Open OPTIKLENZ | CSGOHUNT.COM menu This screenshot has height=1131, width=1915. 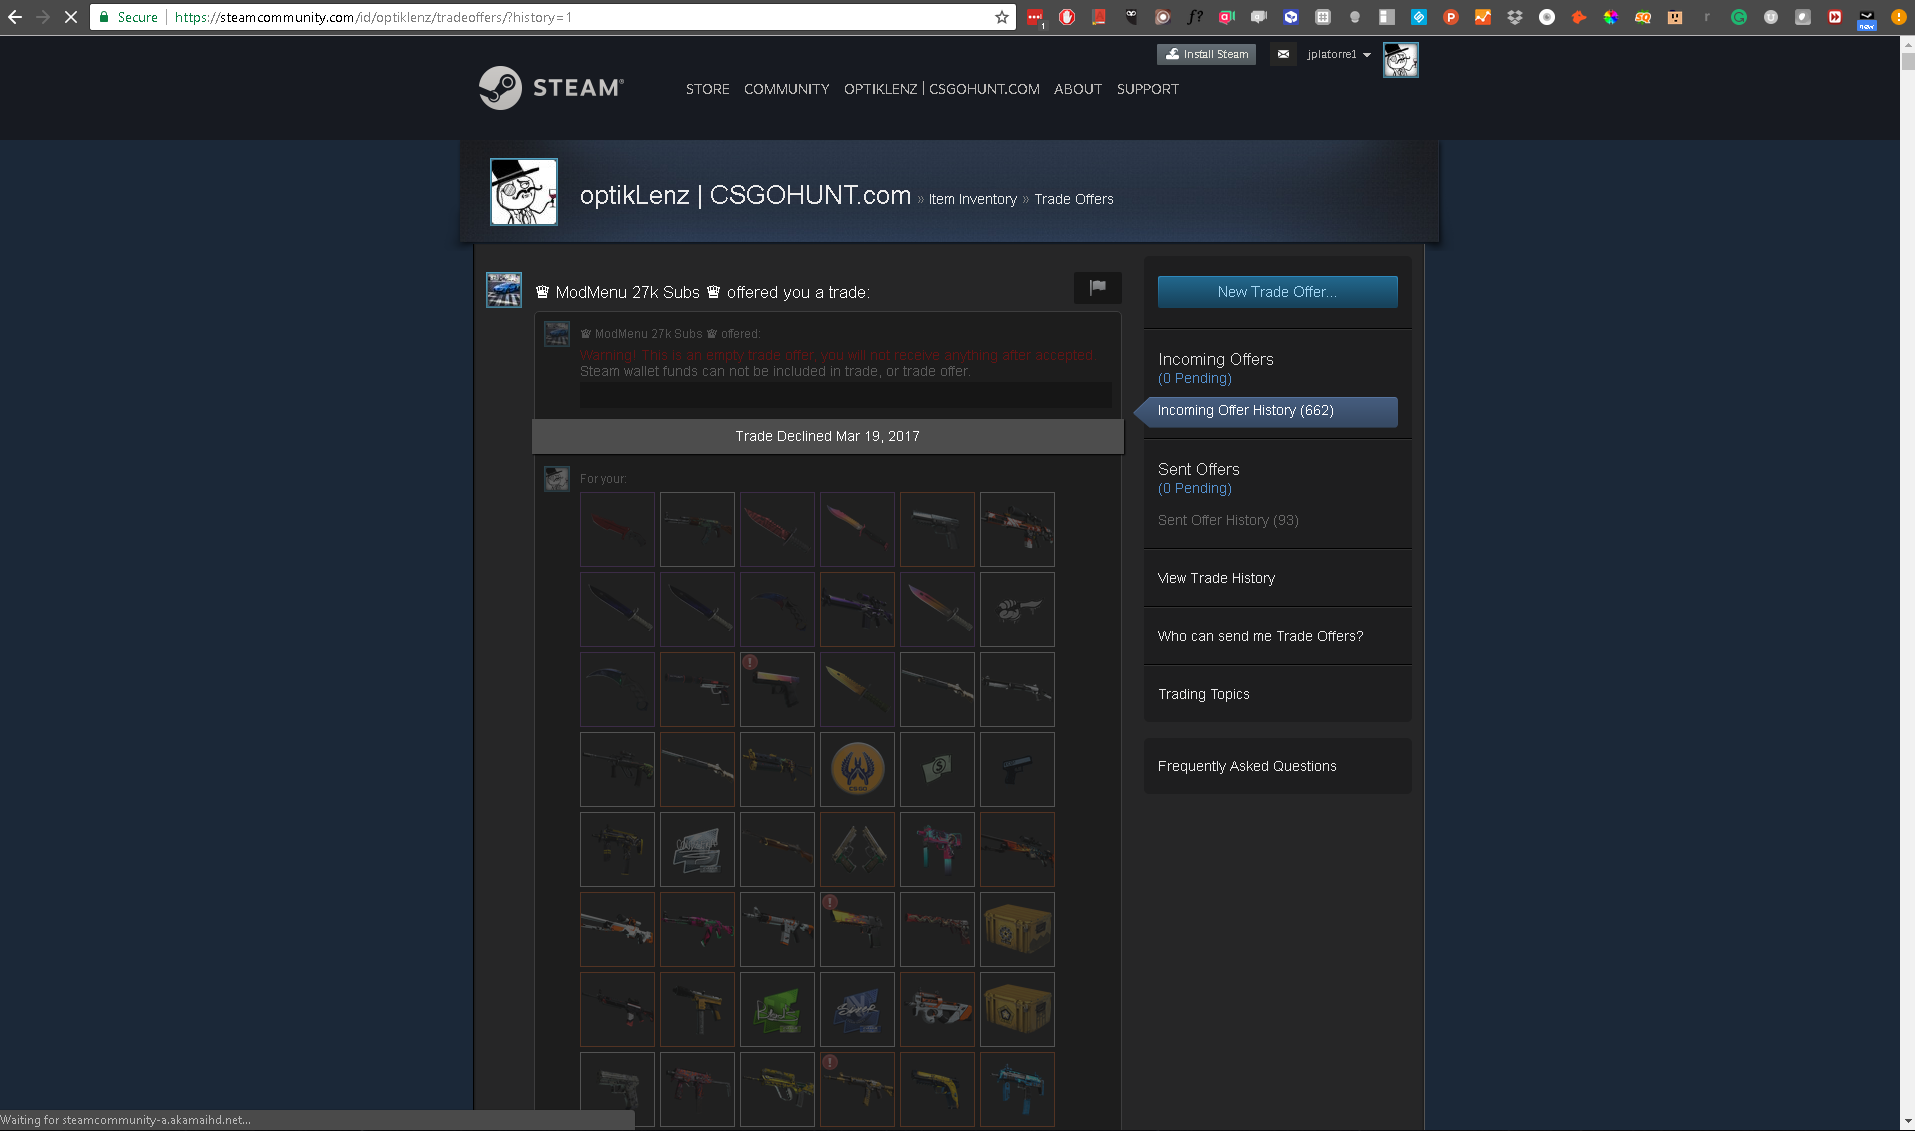point(942,89)
